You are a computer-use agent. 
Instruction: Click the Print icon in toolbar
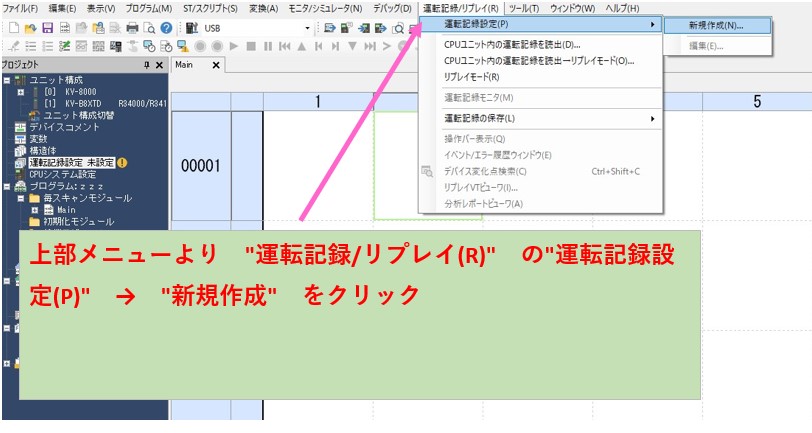(x=133, y=28)
